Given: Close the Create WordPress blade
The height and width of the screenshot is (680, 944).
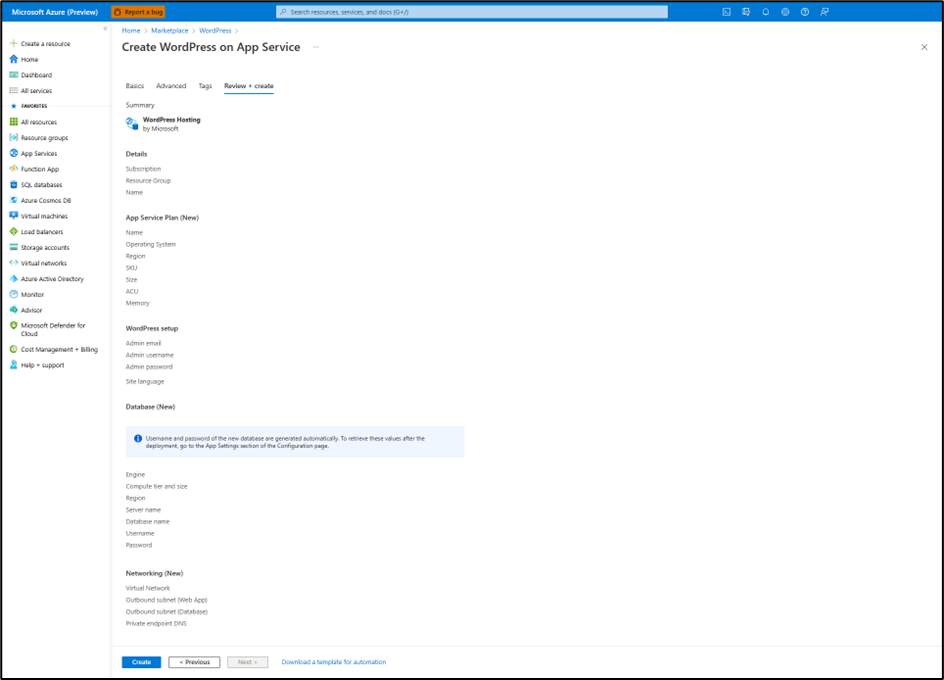Looking at the screenshot, I should pos(924,47).
